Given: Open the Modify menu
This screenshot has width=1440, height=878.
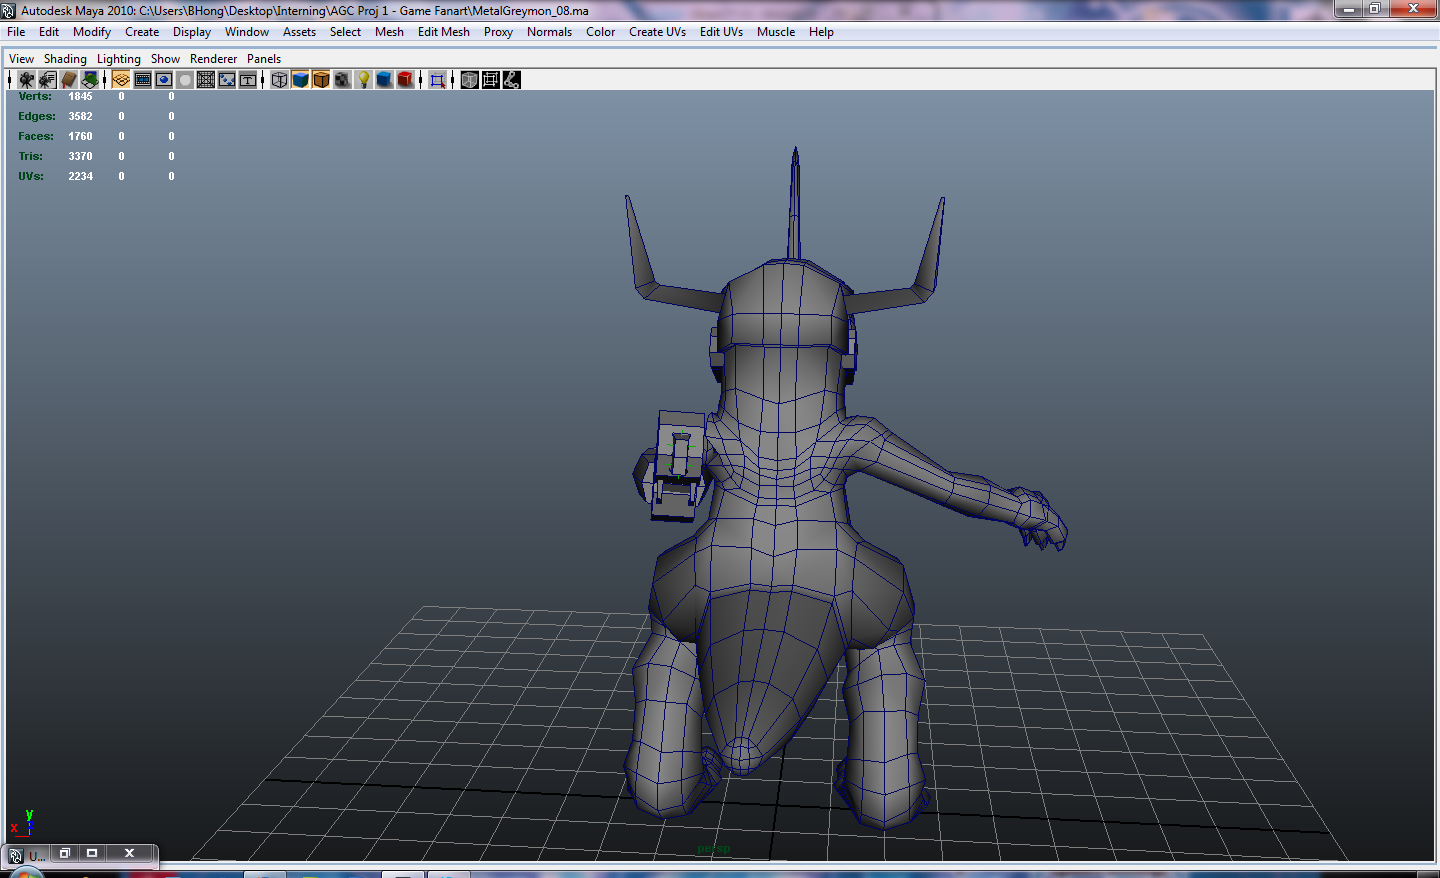Looking at the screenshot, I should click(x=92, y=32).
